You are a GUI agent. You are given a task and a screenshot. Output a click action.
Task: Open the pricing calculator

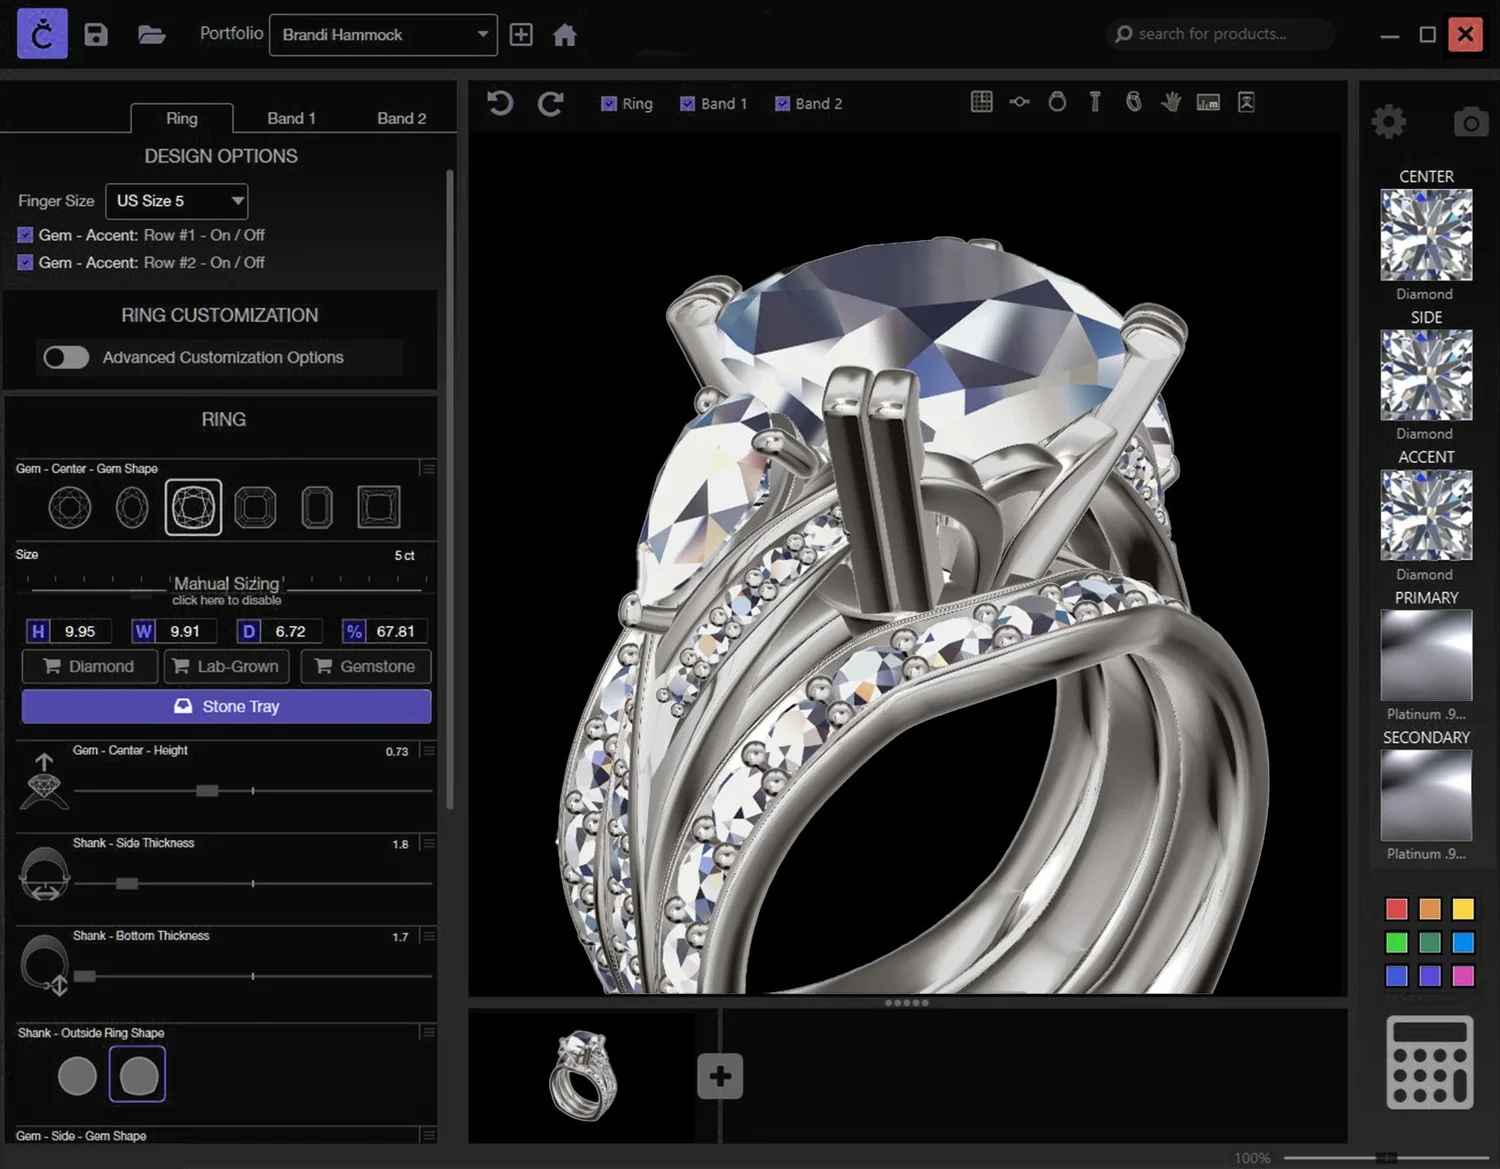1428,1061
